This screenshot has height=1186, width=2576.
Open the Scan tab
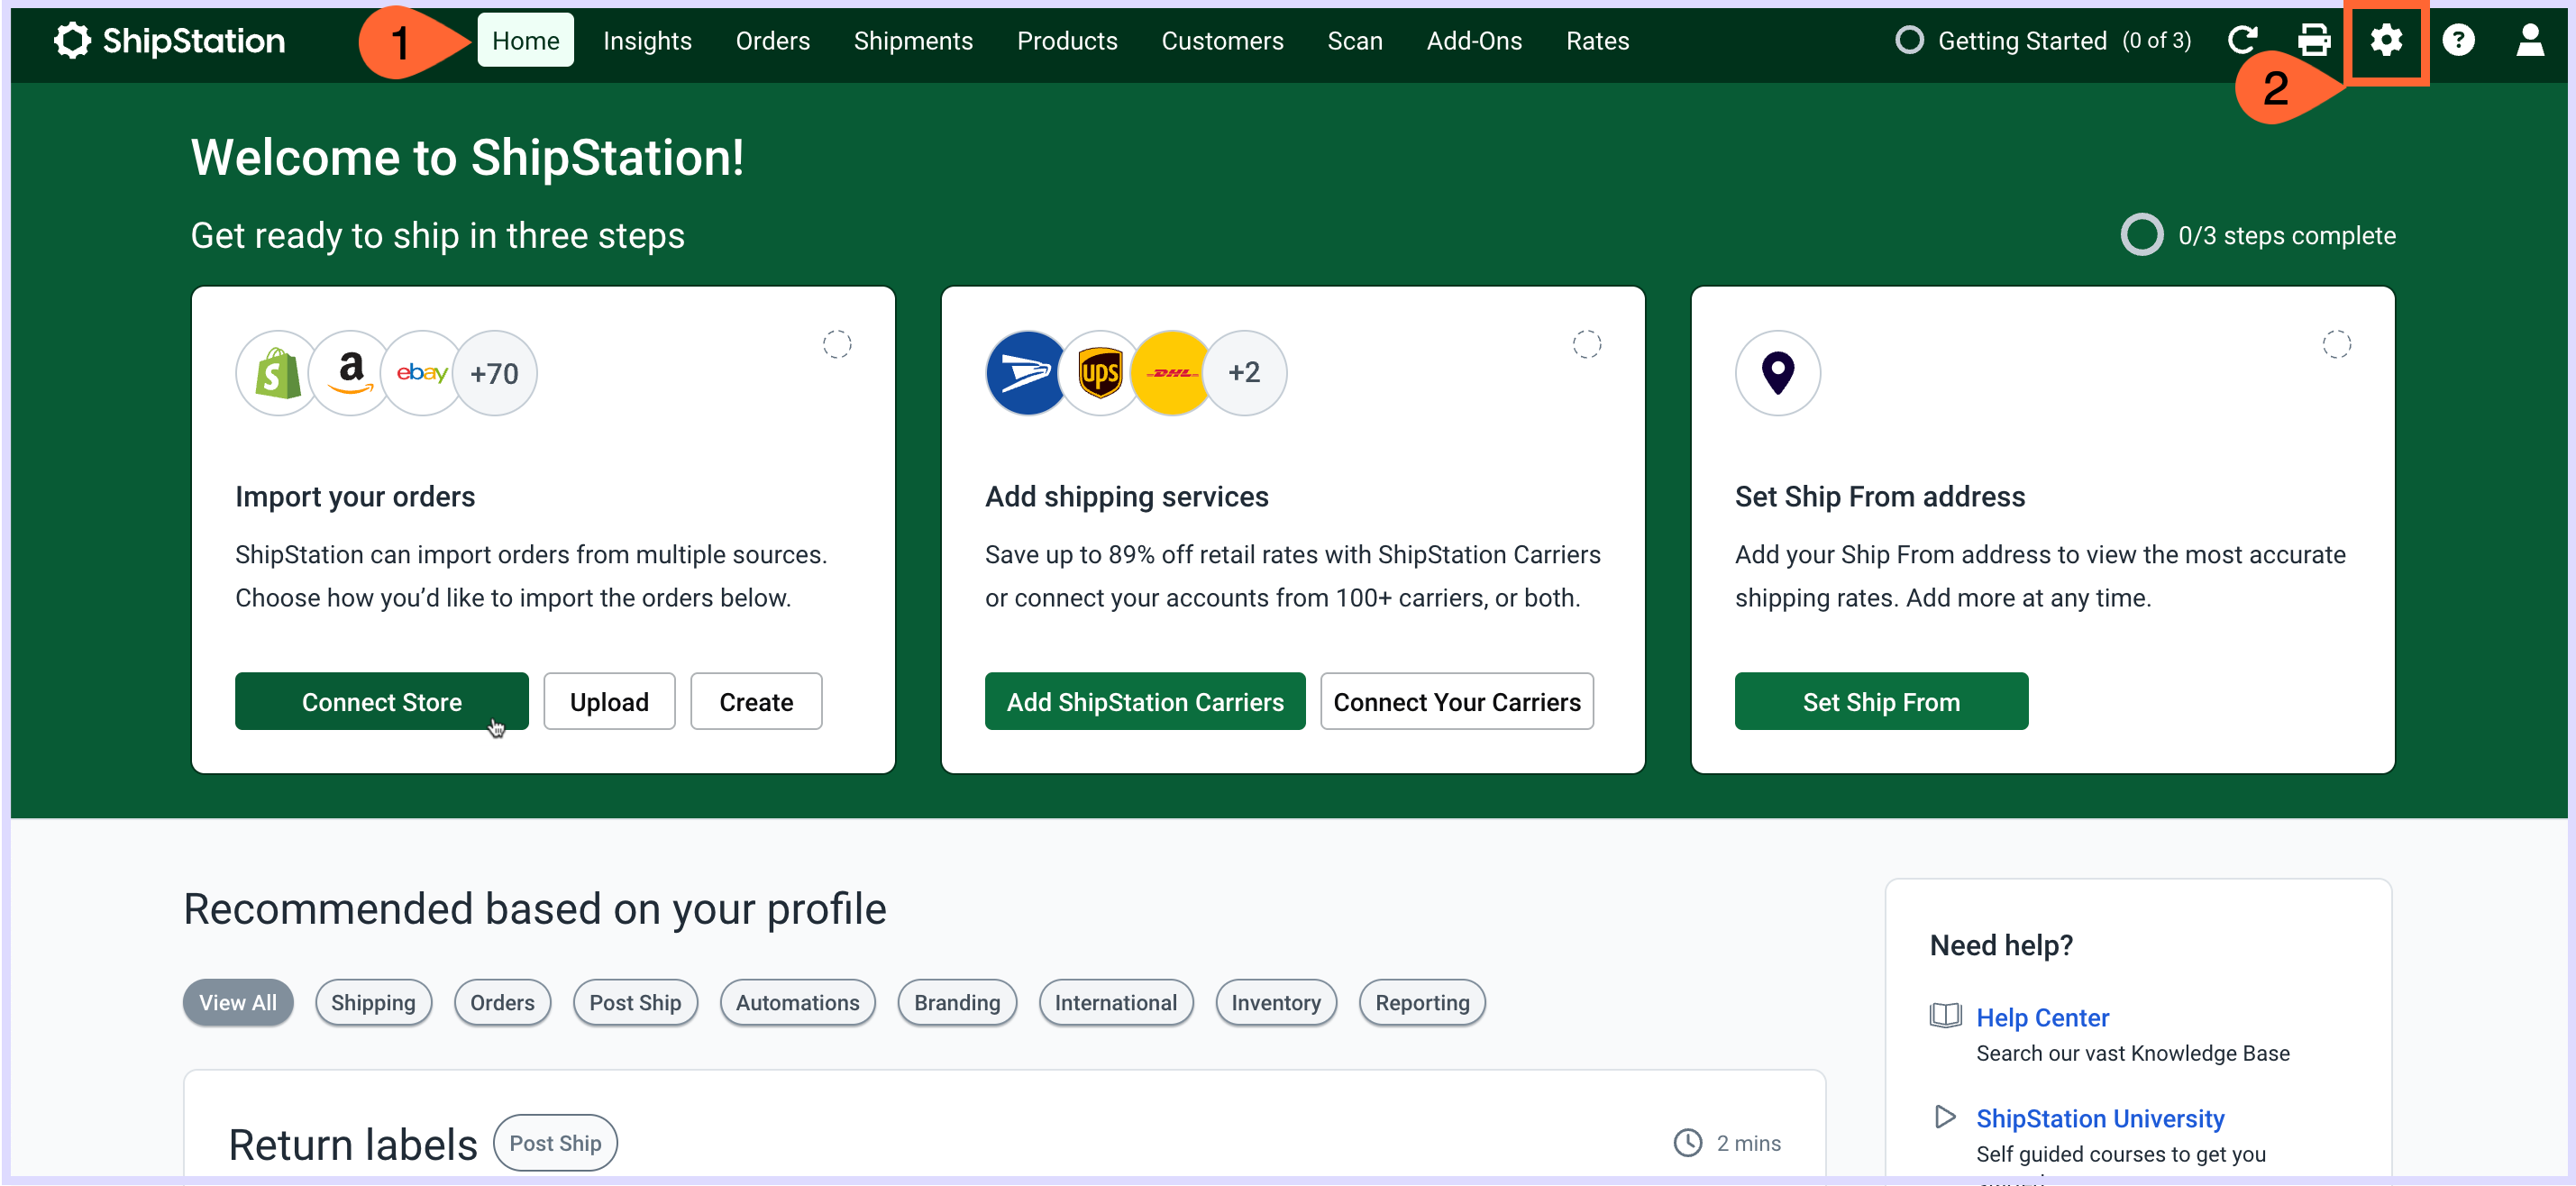(x=1355, y=40)
